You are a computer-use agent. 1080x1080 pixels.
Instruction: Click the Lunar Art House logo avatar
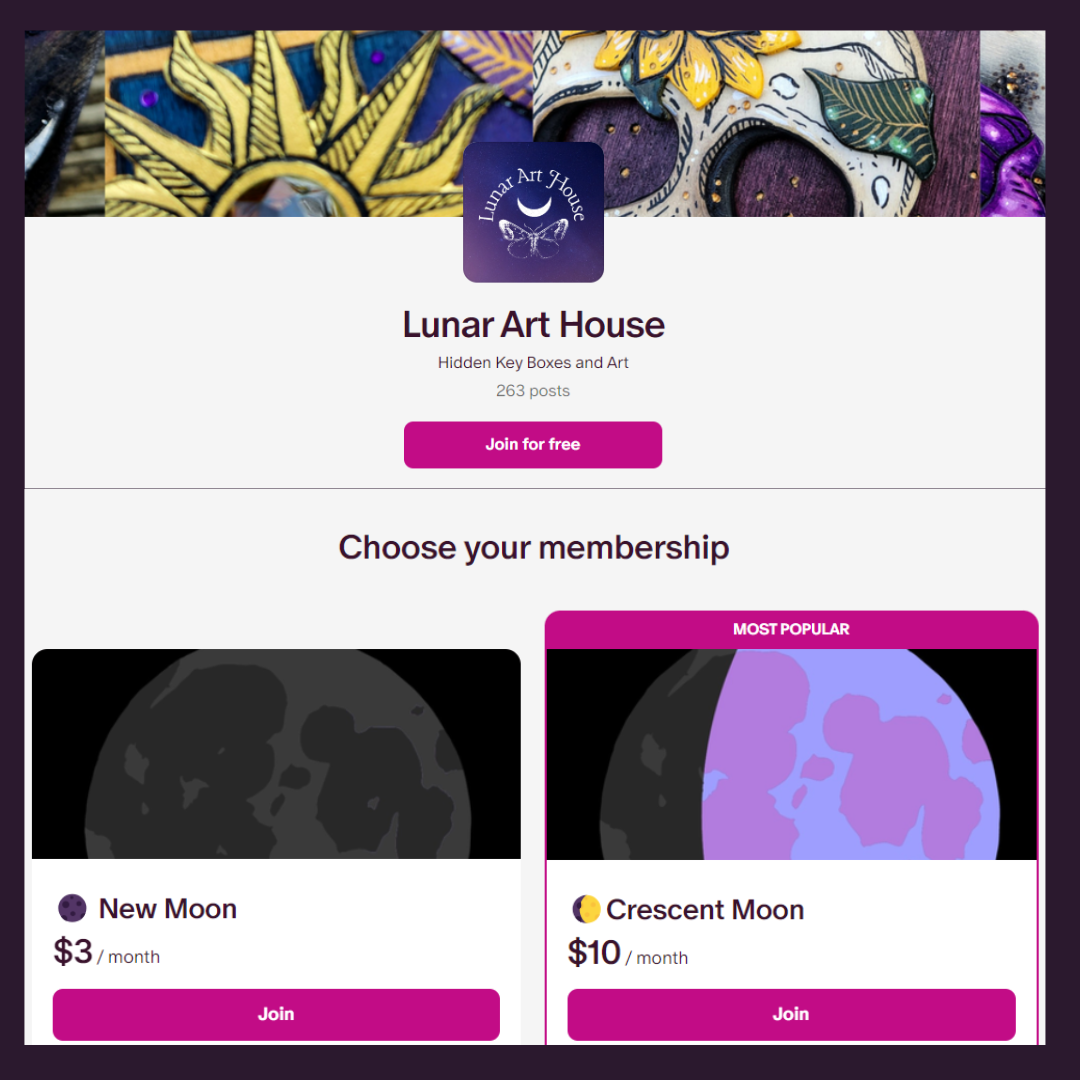533,212
